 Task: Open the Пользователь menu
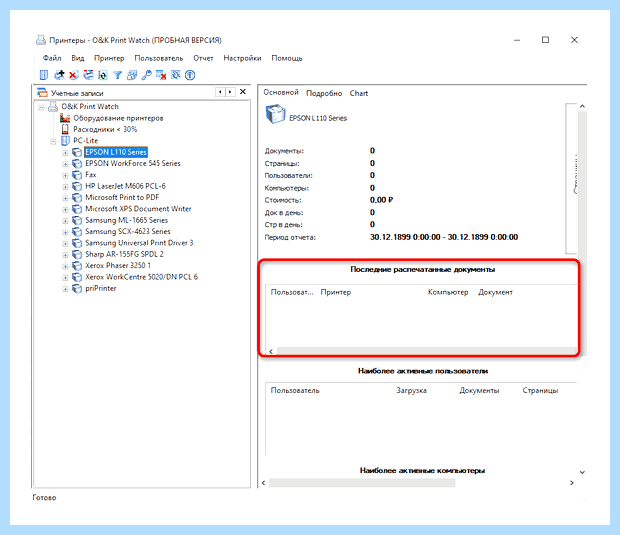[x=159, y=58]
